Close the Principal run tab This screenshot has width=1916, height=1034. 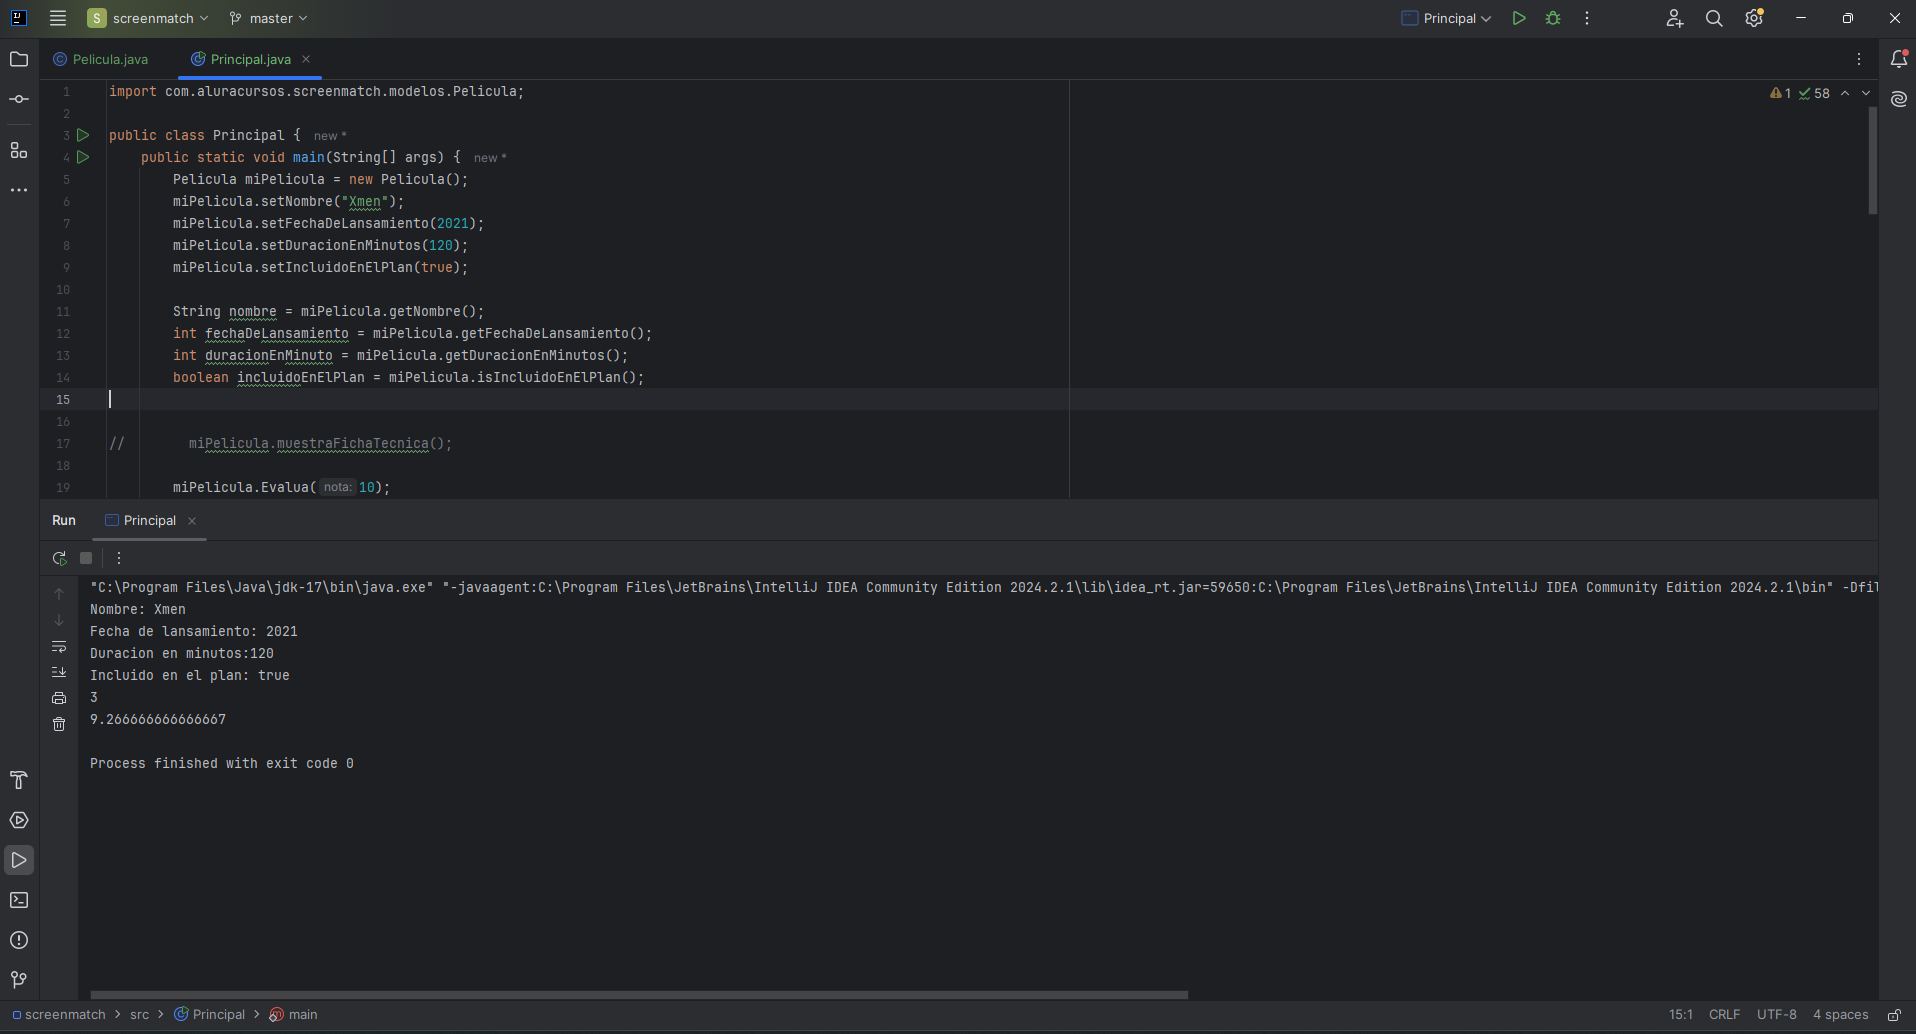coord(192,521)
